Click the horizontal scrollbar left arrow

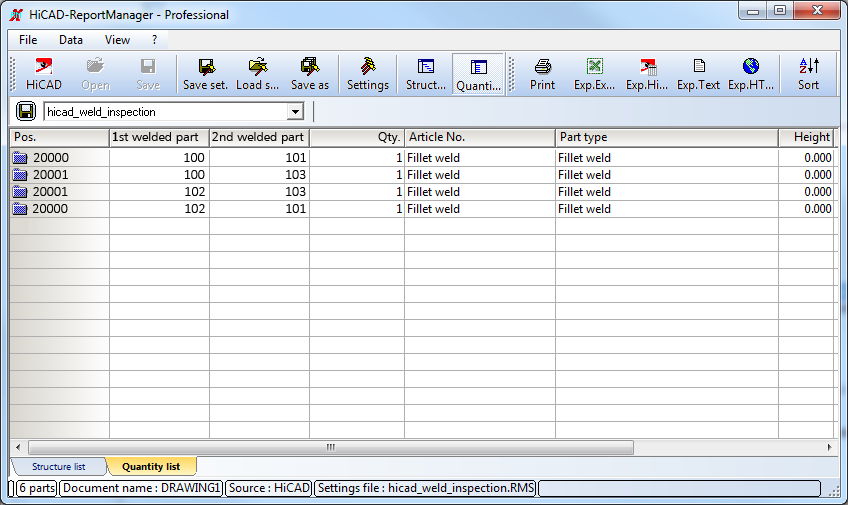(x=18, y=447)
